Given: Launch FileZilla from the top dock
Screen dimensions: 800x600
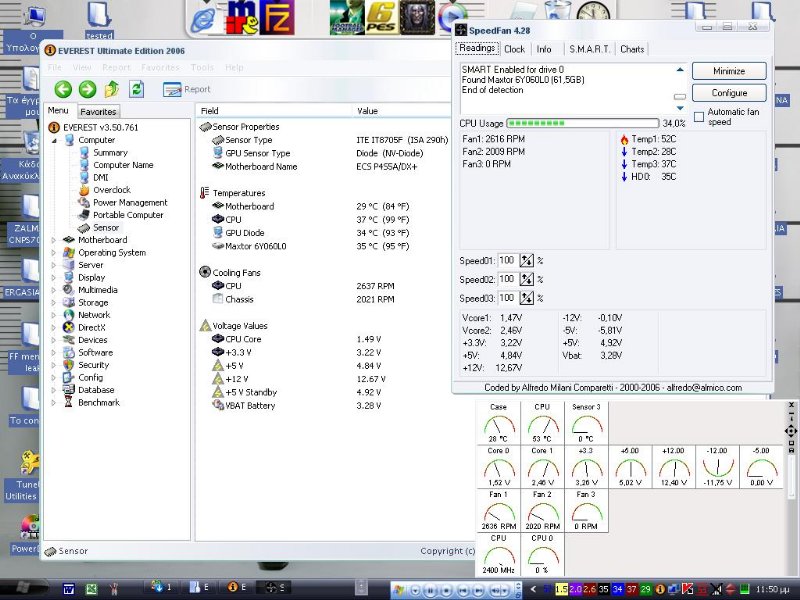Looking at the screenshot, I should 277,17.
